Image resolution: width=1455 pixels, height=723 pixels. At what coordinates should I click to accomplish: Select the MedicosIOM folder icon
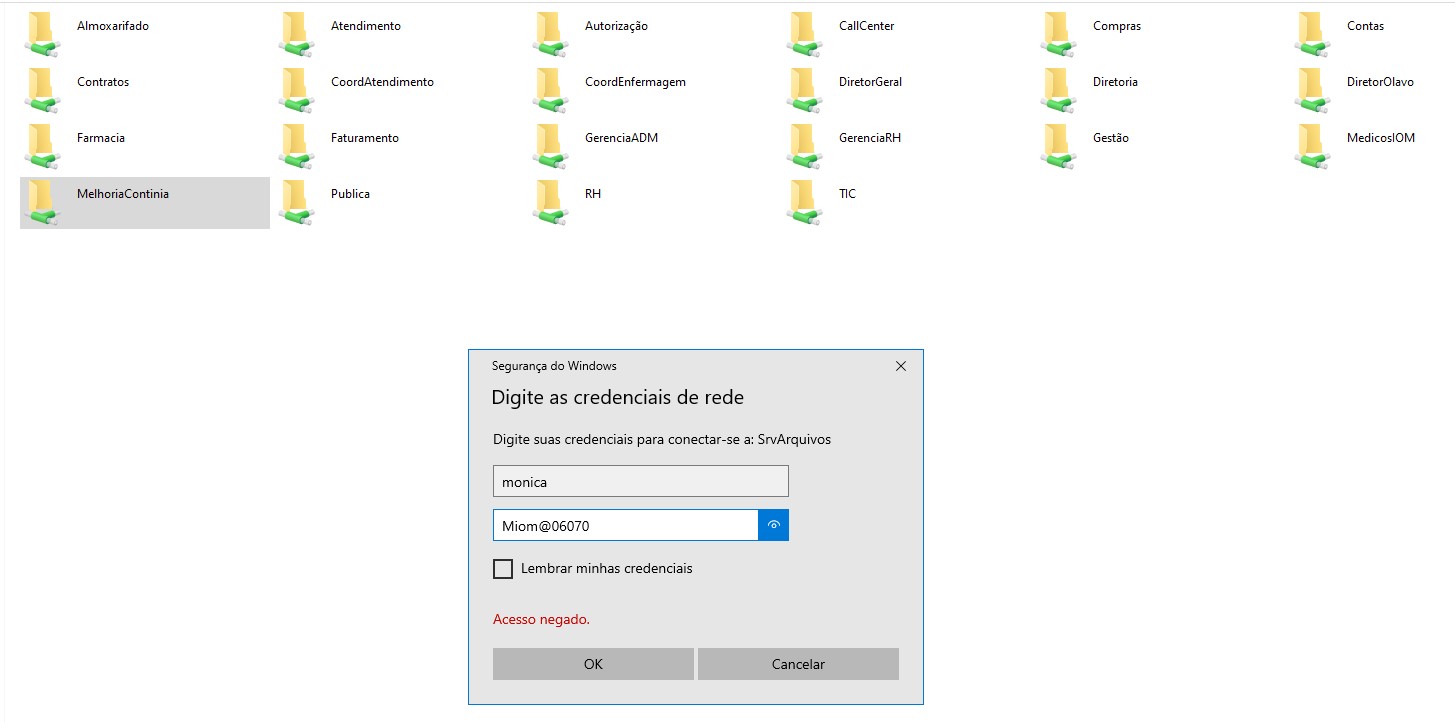pyautogui.click(x=1313, y=146)
